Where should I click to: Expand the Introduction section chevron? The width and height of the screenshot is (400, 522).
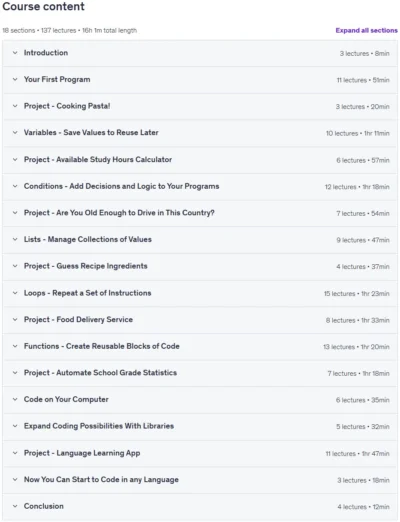pyautogui.click(x=15, y=53)
